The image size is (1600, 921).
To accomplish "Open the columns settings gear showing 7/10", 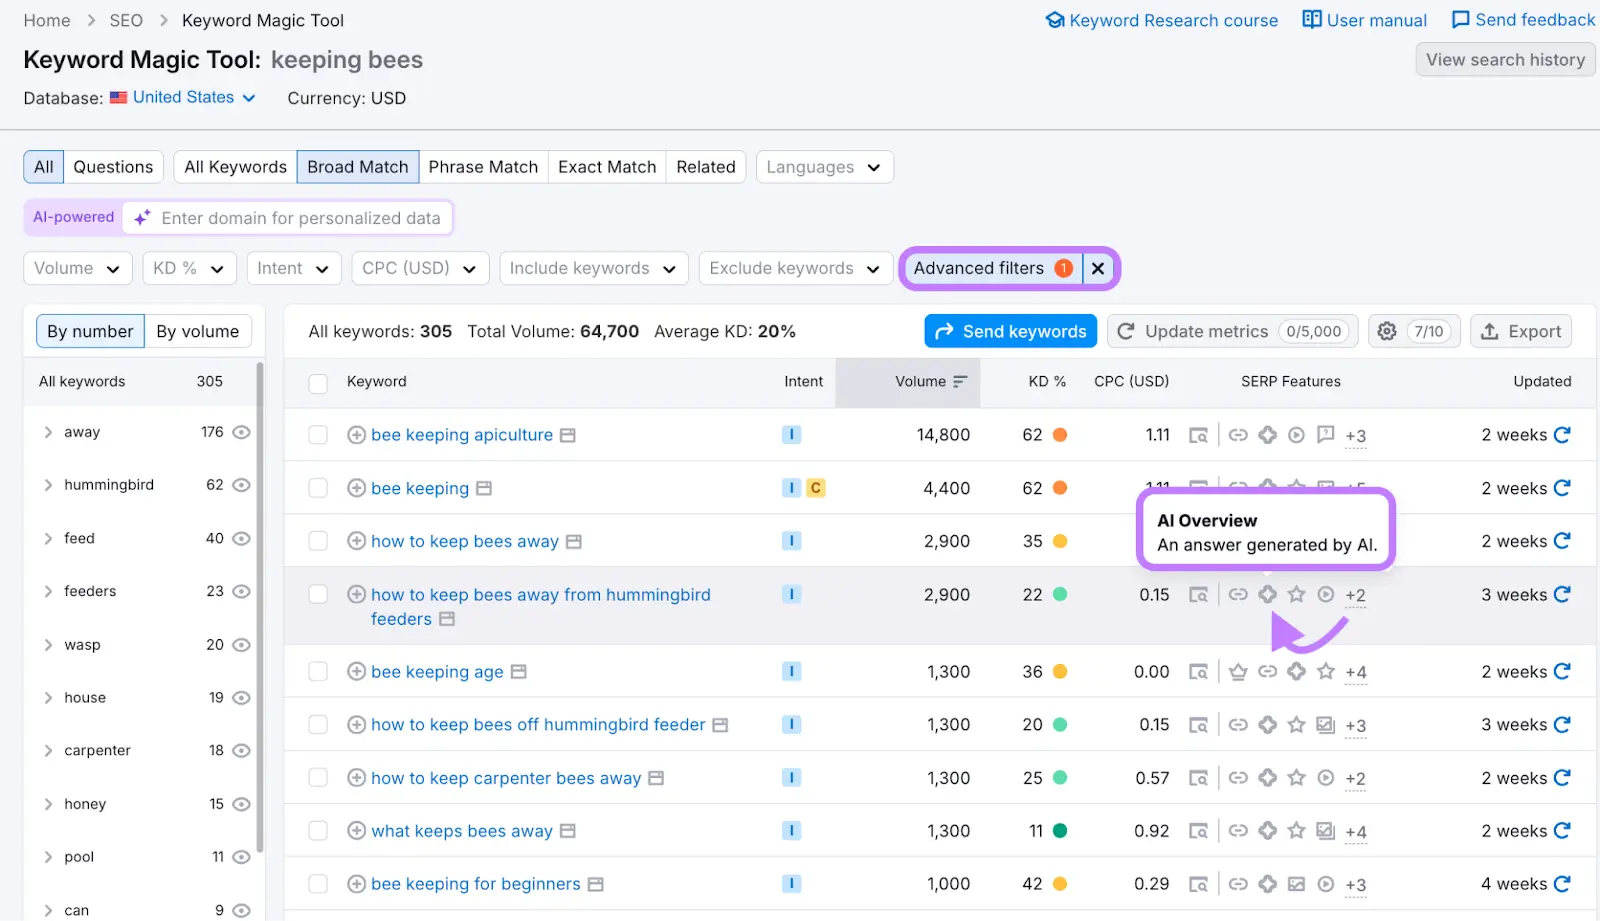I will pos(1388,331).
